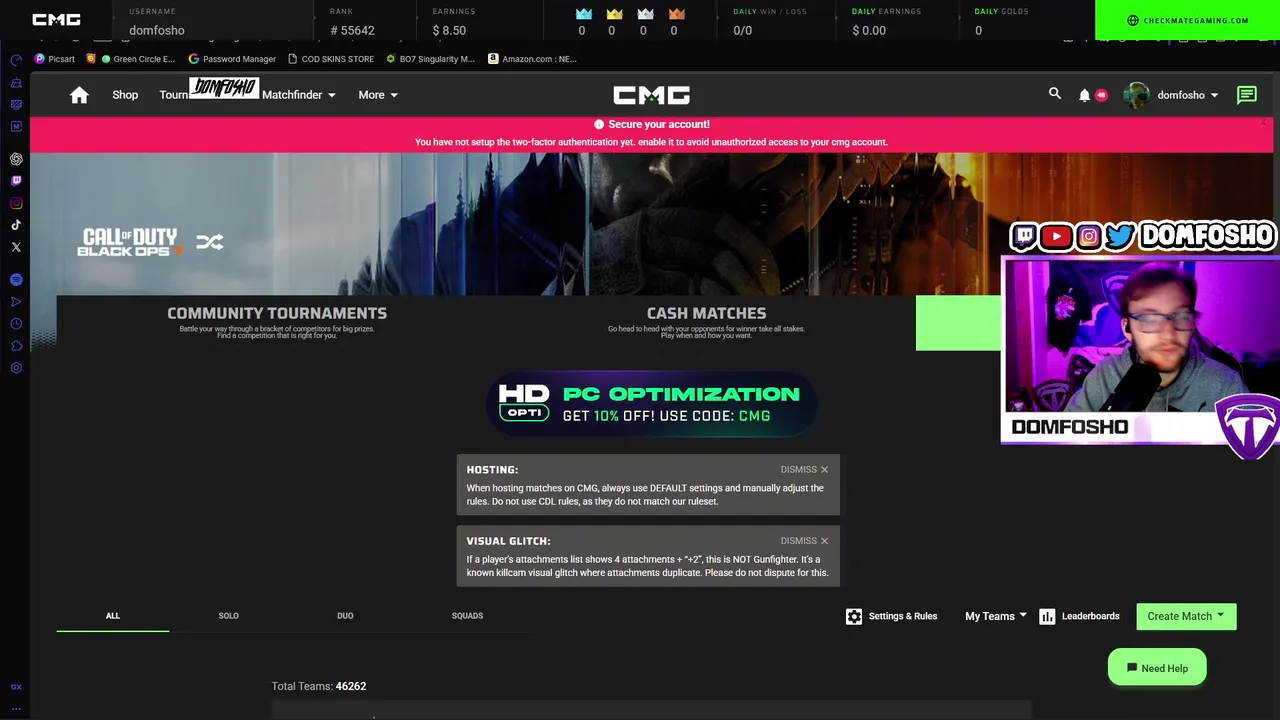Open the COD SKINS STORE bookmark
The height and width of the screenshot is (720, 1280).
click(x=331, y=59)
